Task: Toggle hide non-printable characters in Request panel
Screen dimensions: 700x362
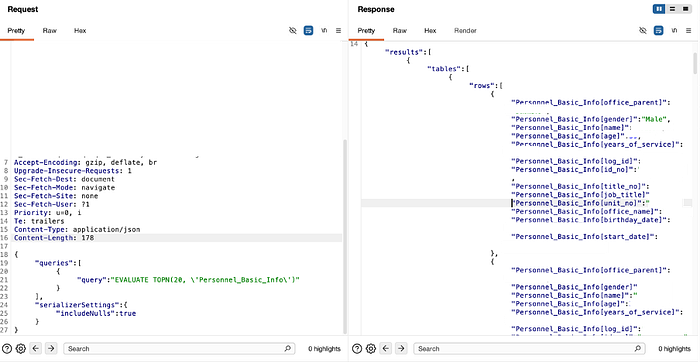Action: [292, 30]
